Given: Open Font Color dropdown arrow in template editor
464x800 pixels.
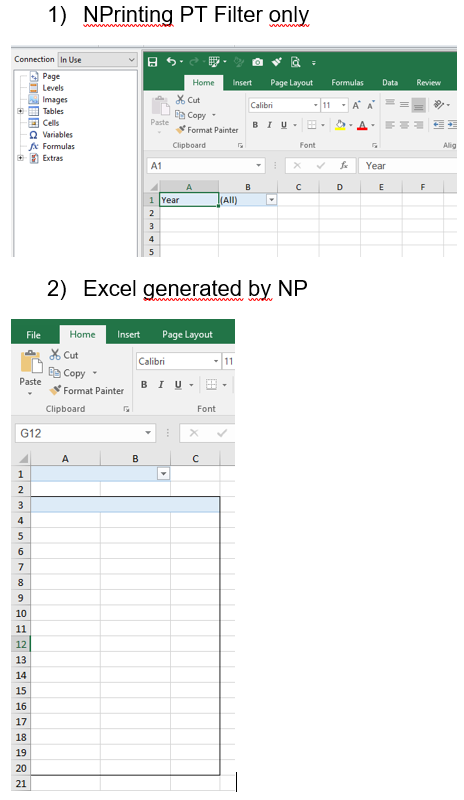Looking at the screenshot, I should (x=373, y=126).
